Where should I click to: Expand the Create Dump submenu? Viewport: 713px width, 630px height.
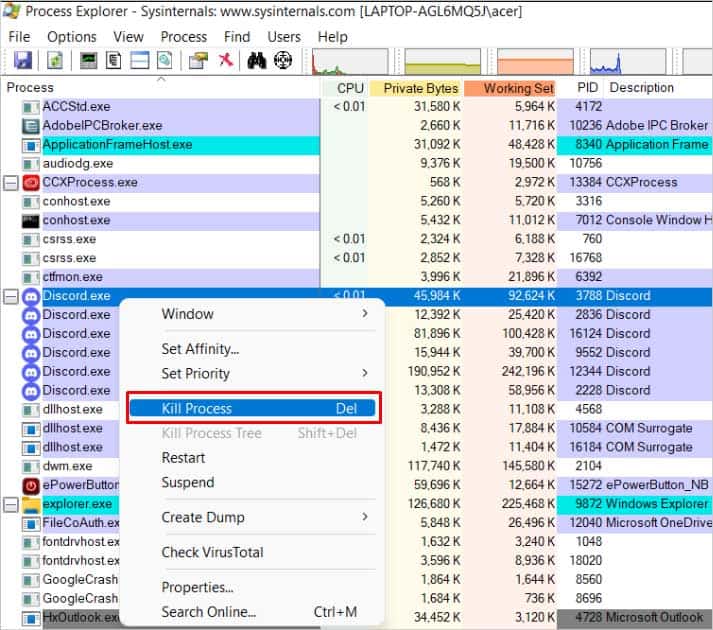tap(253, 517)
